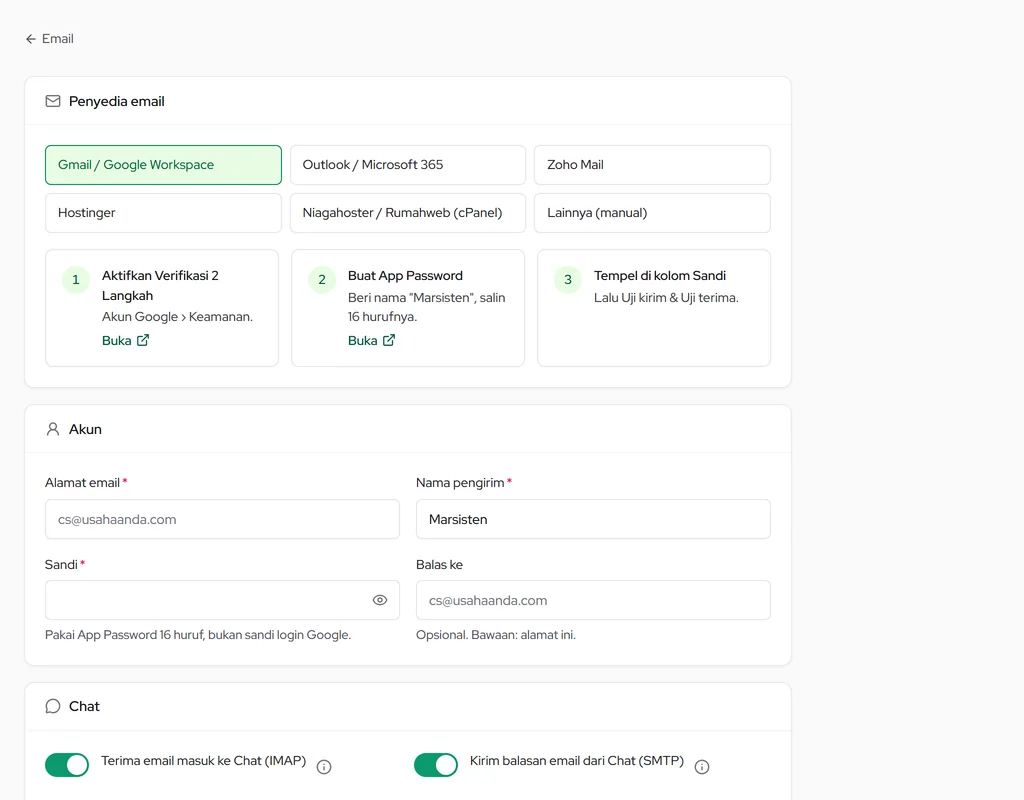The height and width of the screenshot is (800, 1024).
Task: Focus the Sandi password field
Action: point(222,600)
